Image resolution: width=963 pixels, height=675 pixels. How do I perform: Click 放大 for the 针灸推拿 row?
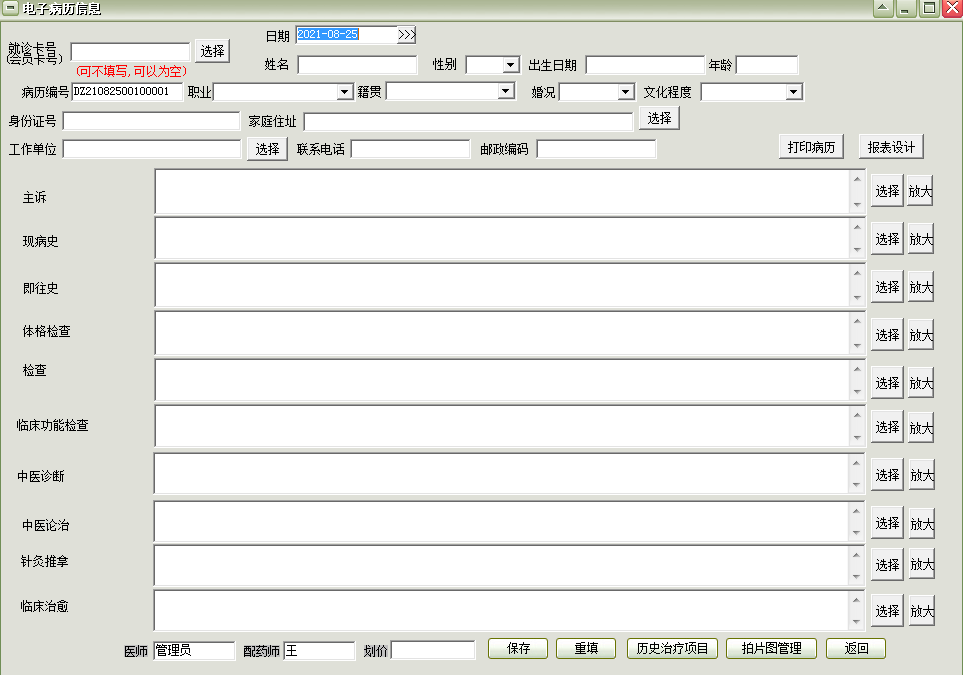tap(921, 564)
